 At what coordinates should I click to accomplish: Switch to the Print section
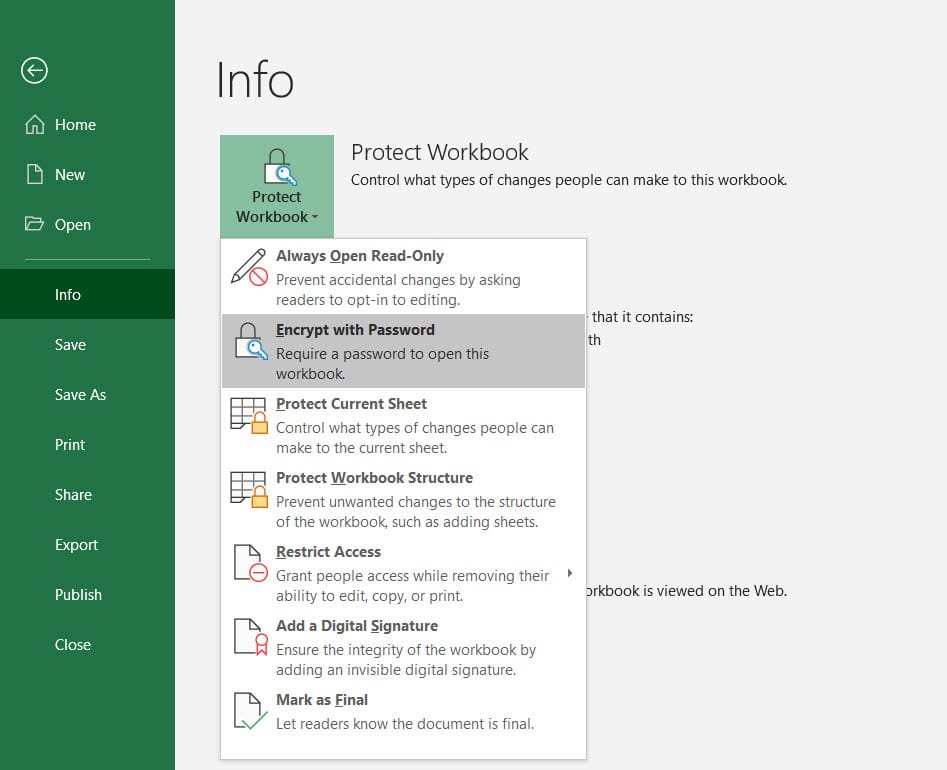click(68, 444)
